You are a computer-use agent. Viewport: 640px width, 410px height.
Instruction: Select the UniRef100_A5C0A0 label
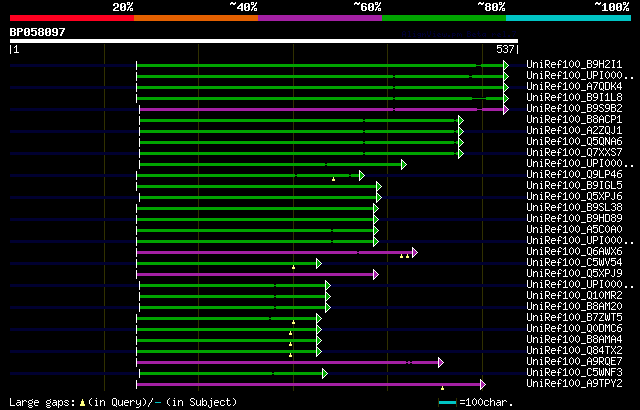(x=574, y=230)
